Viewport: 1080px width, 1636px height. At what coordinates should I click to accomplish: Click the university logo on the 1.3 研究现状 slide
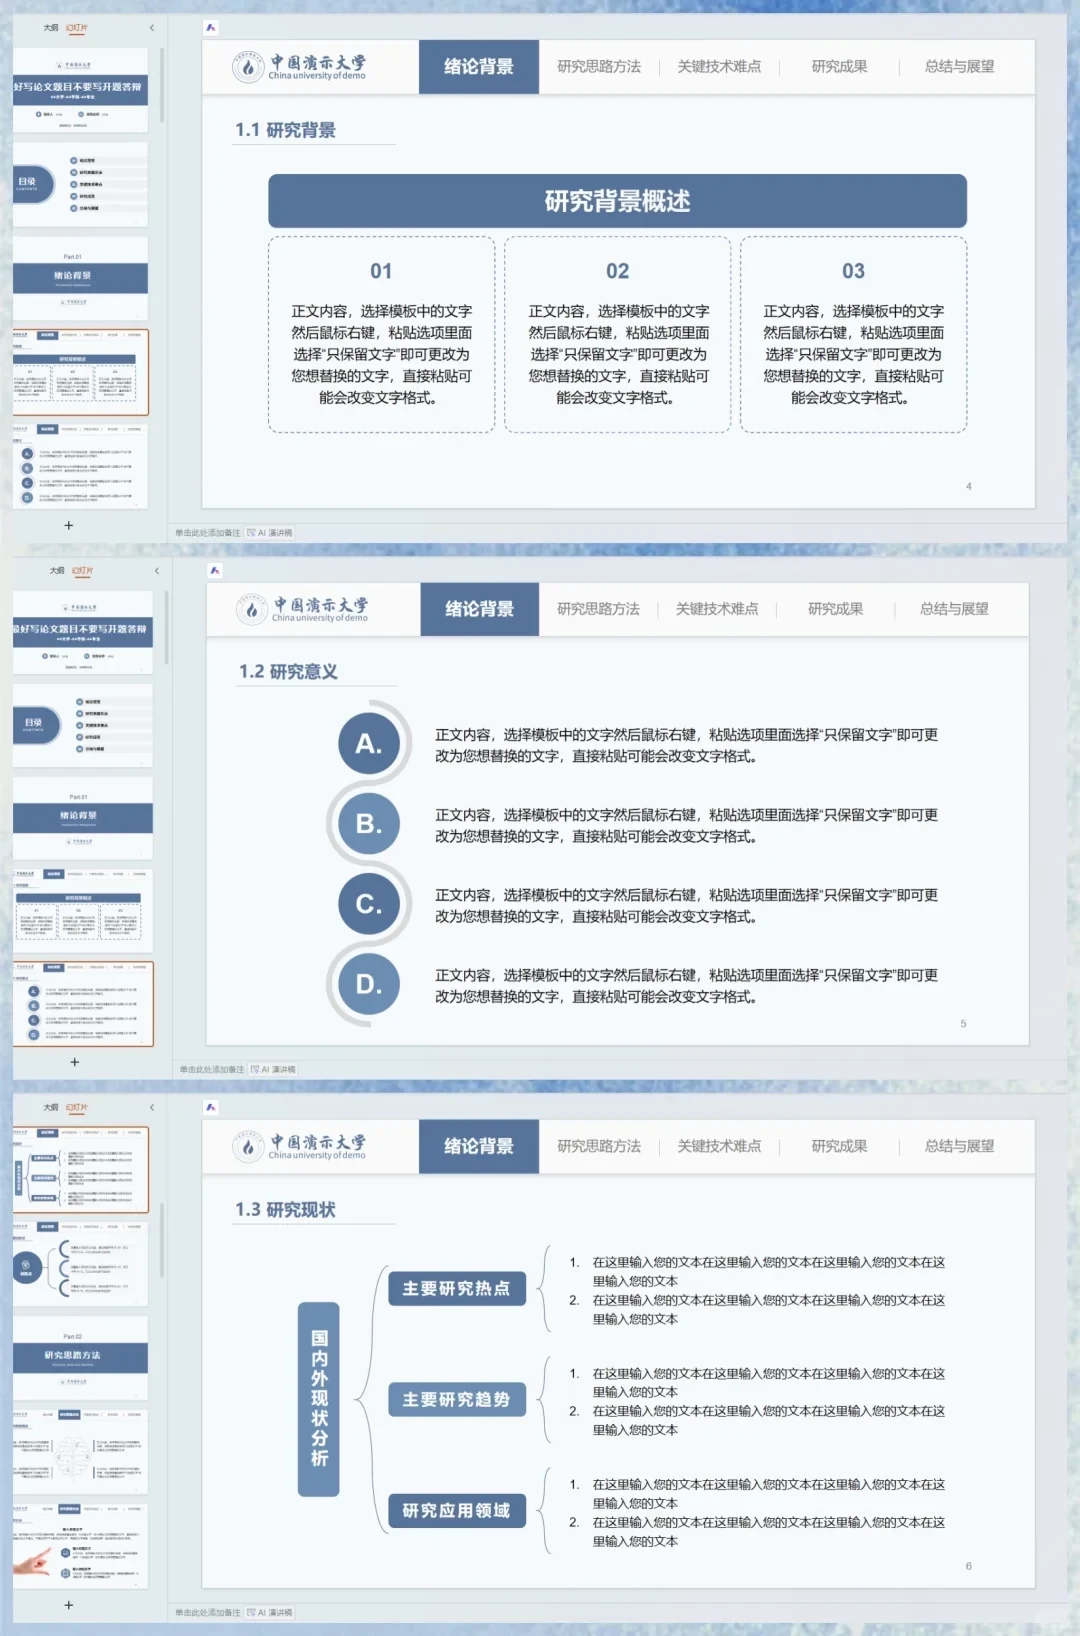300,1147
